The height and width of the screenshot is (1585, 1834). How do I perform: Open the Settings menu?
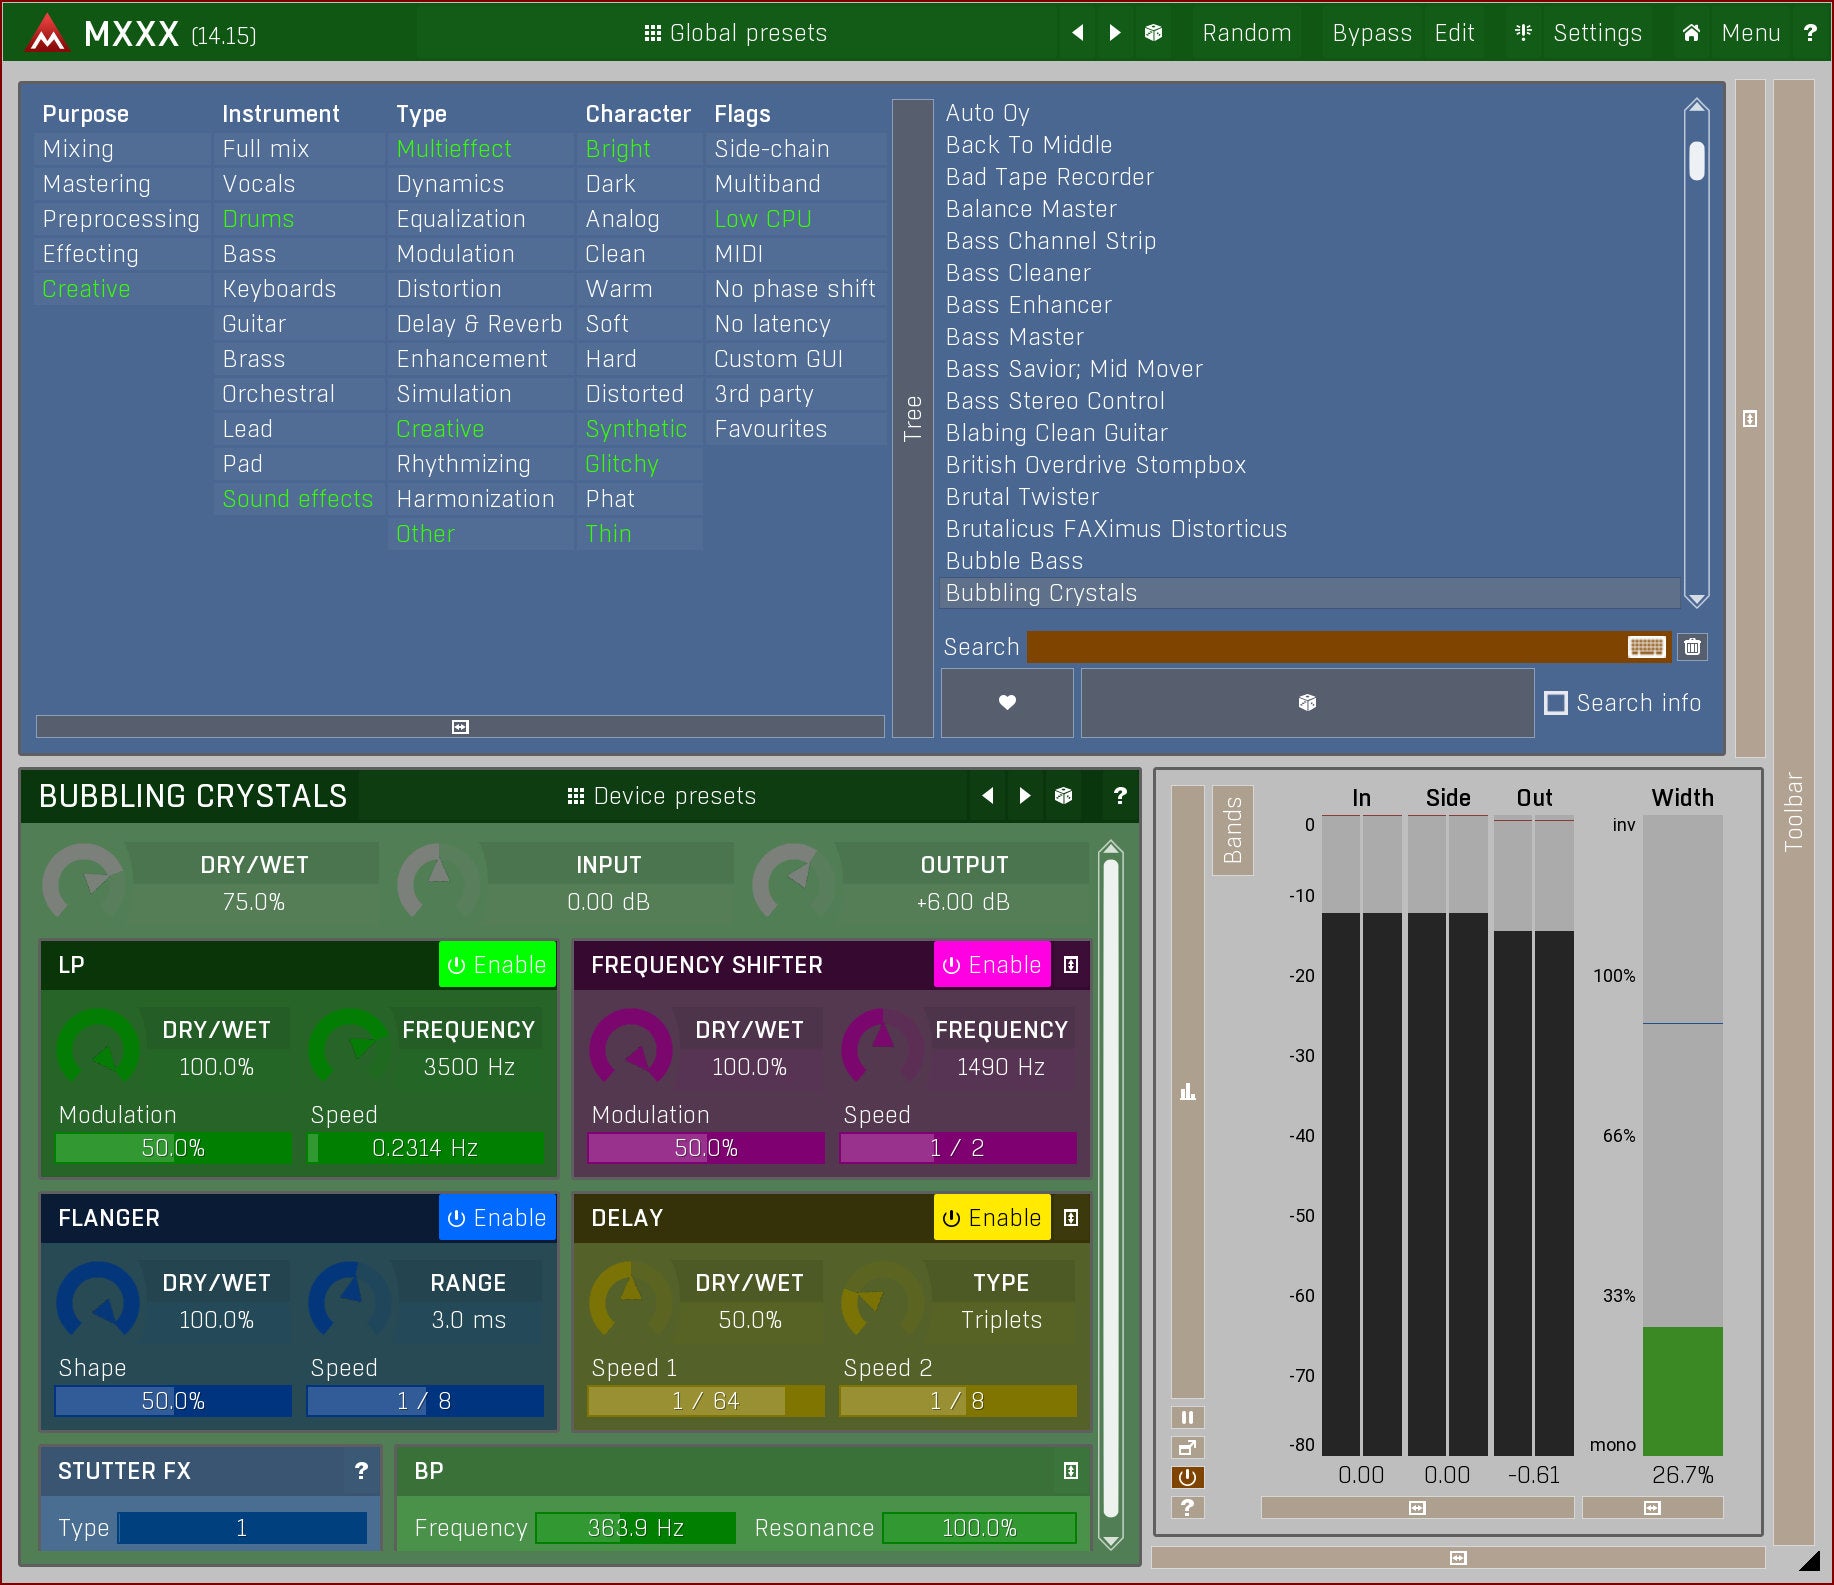(1596, 33)
